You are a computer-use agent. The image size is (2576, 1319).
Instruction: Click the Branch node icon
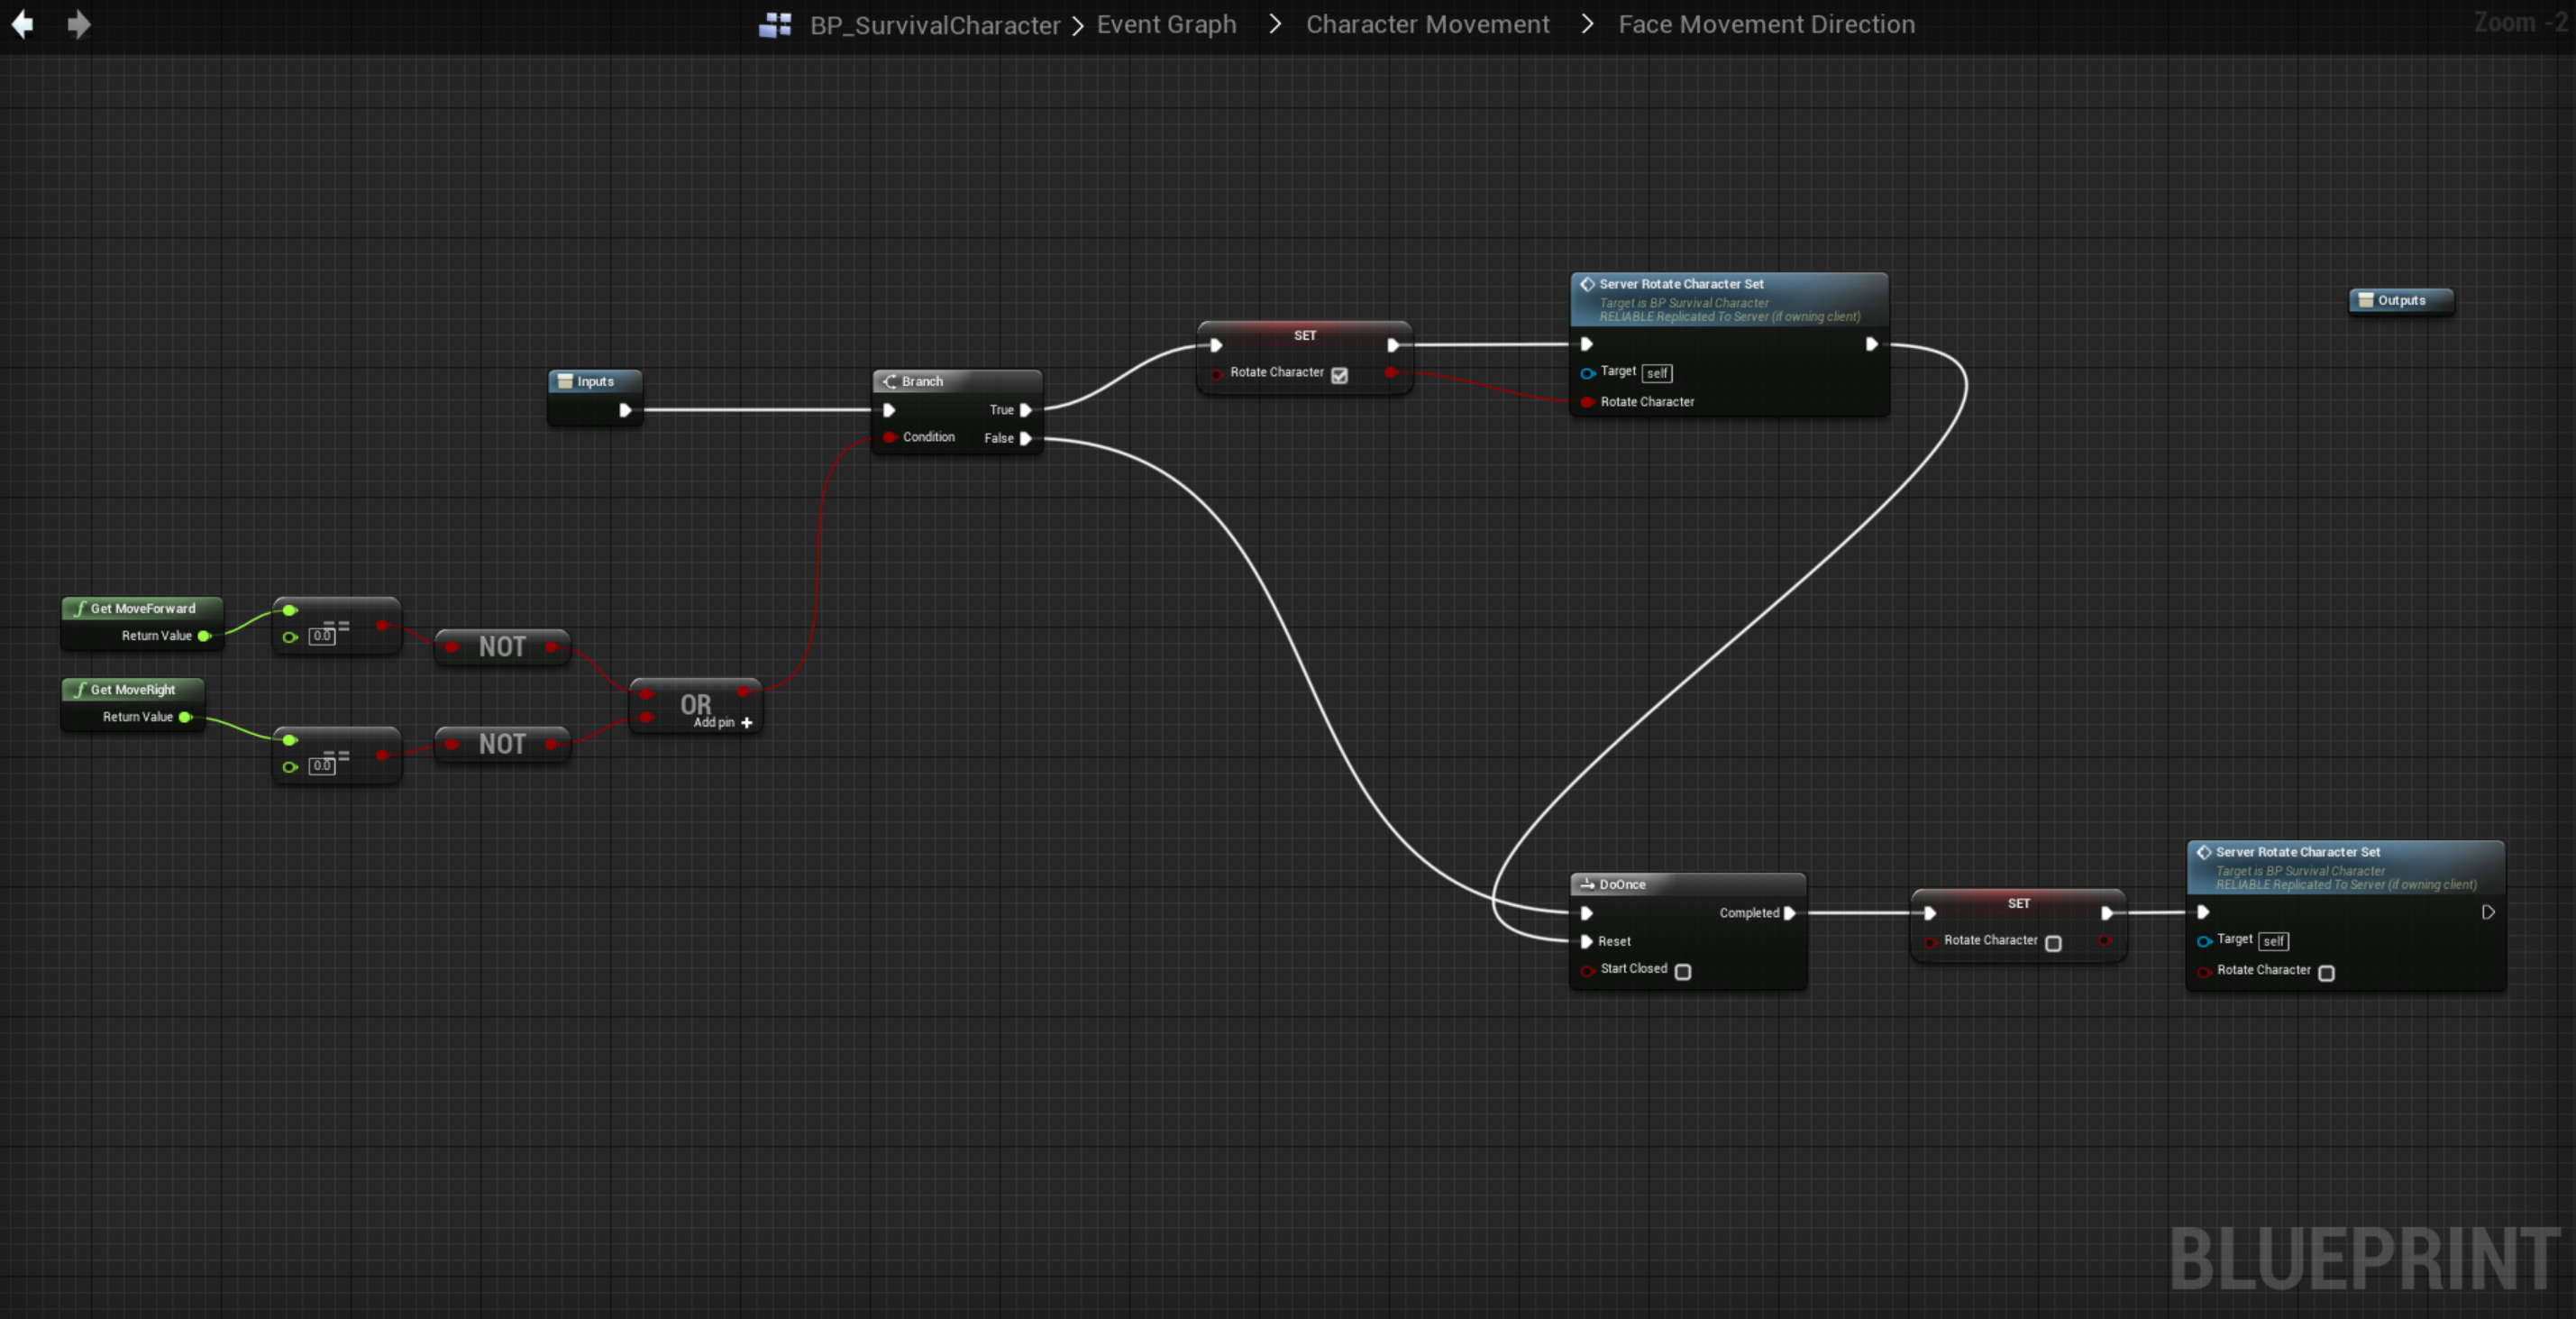point(889,381)
